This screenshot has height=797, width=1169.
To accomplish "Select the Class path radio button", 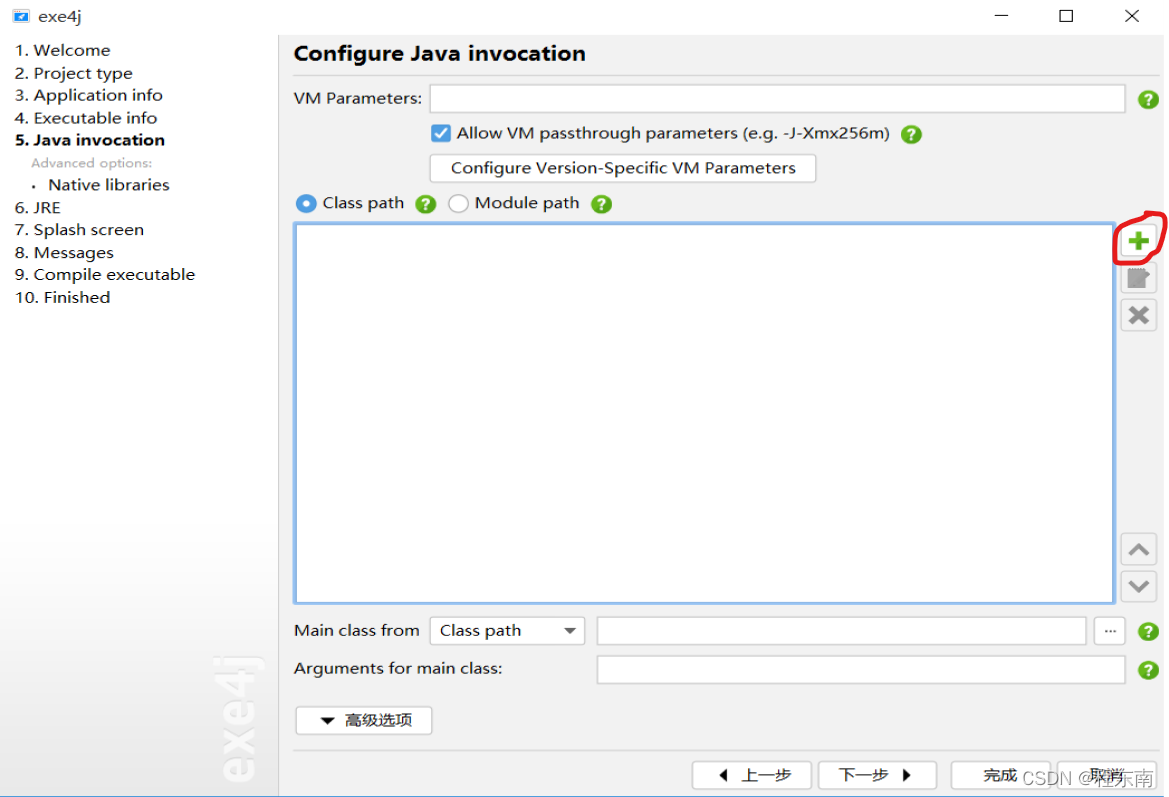I will (x=306, y=203).
